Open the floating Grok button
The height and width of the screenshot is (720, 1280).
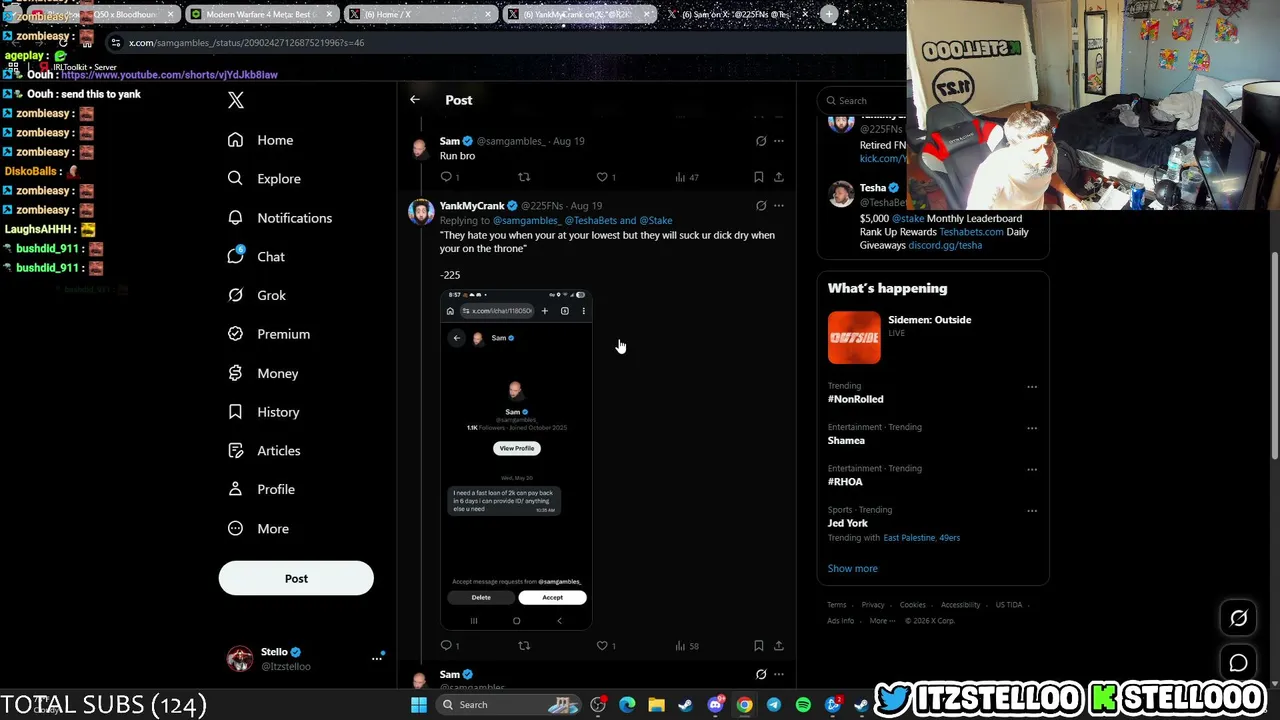(1238, 619)
